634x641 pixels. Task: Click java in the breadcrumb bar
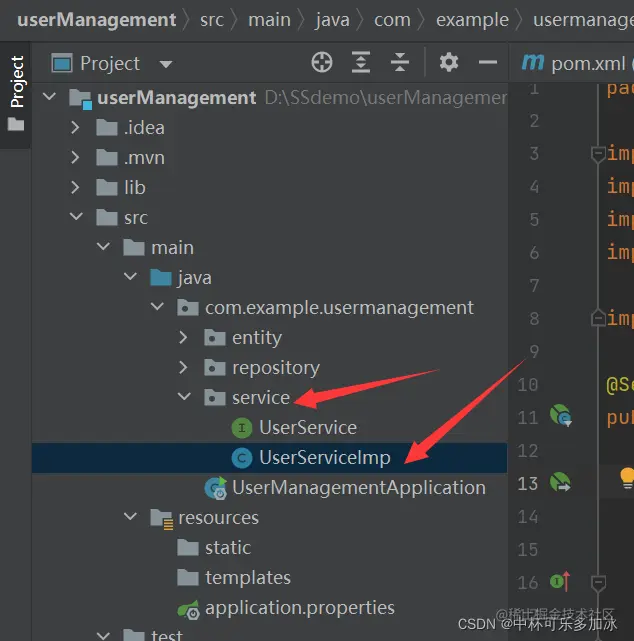[x=332, y=20]
